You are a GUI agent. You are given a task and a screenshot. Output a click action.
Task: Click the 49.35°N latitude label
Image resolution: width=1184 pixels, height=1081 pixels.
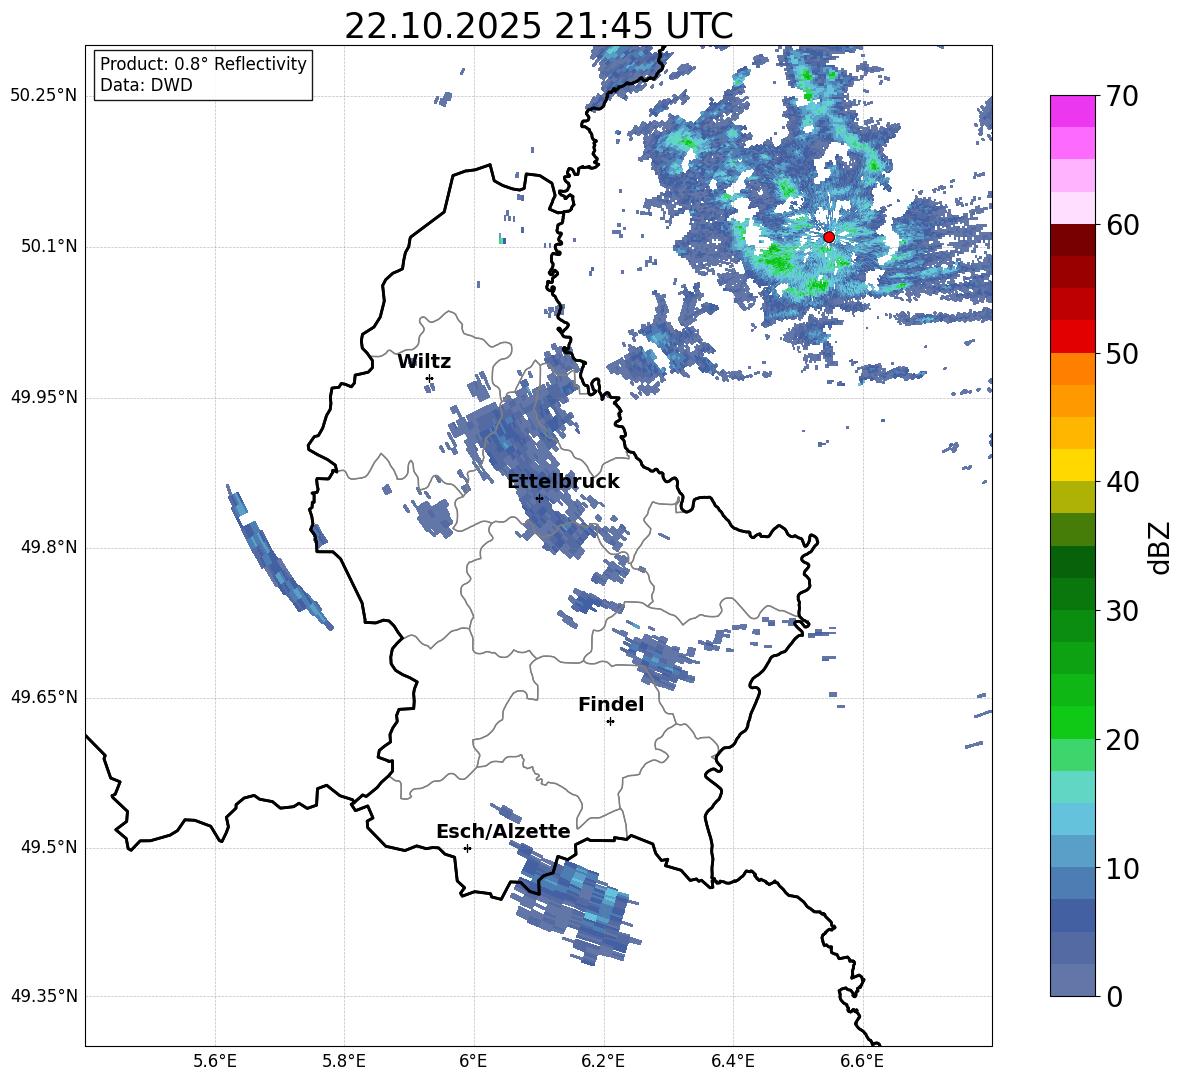point(43,996)
